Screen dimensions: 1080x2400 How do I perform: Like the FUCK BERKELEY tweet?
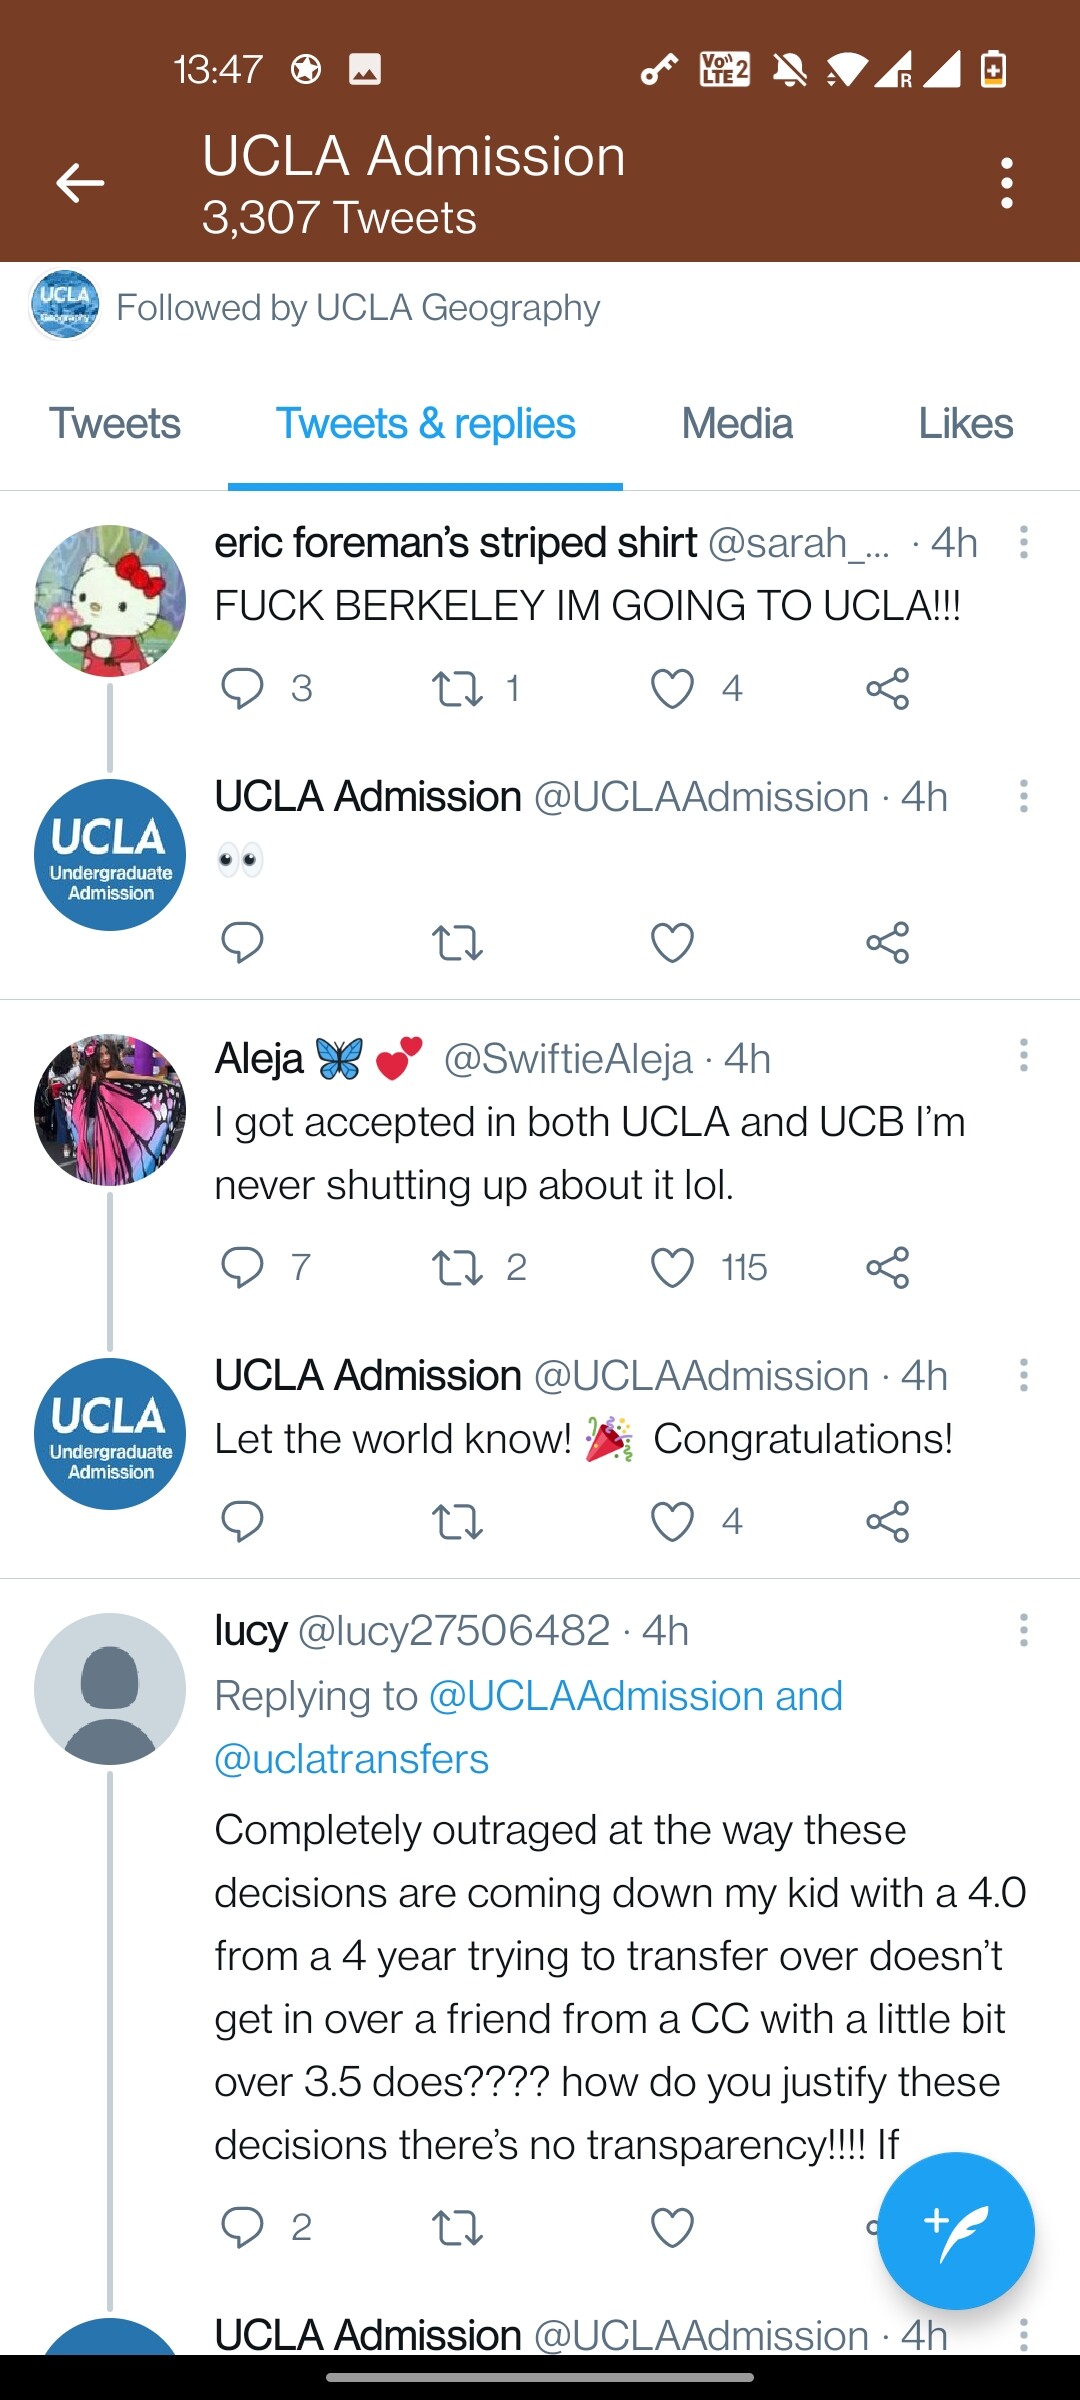672,688
